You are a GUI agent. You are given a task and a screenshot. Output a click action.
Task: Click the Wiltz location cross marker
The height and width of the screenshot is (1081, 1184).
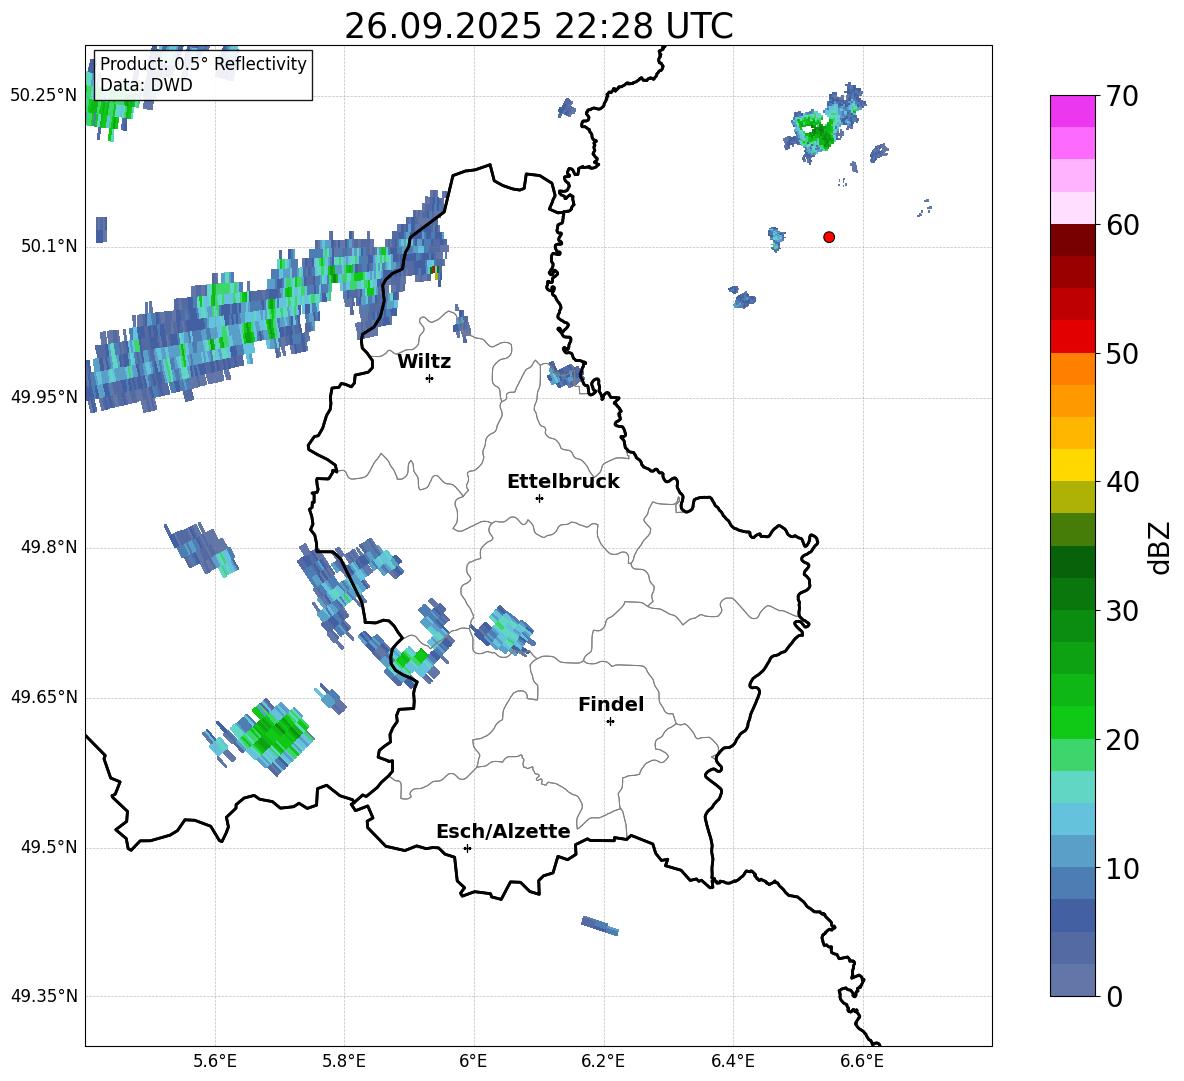[429, 378]
